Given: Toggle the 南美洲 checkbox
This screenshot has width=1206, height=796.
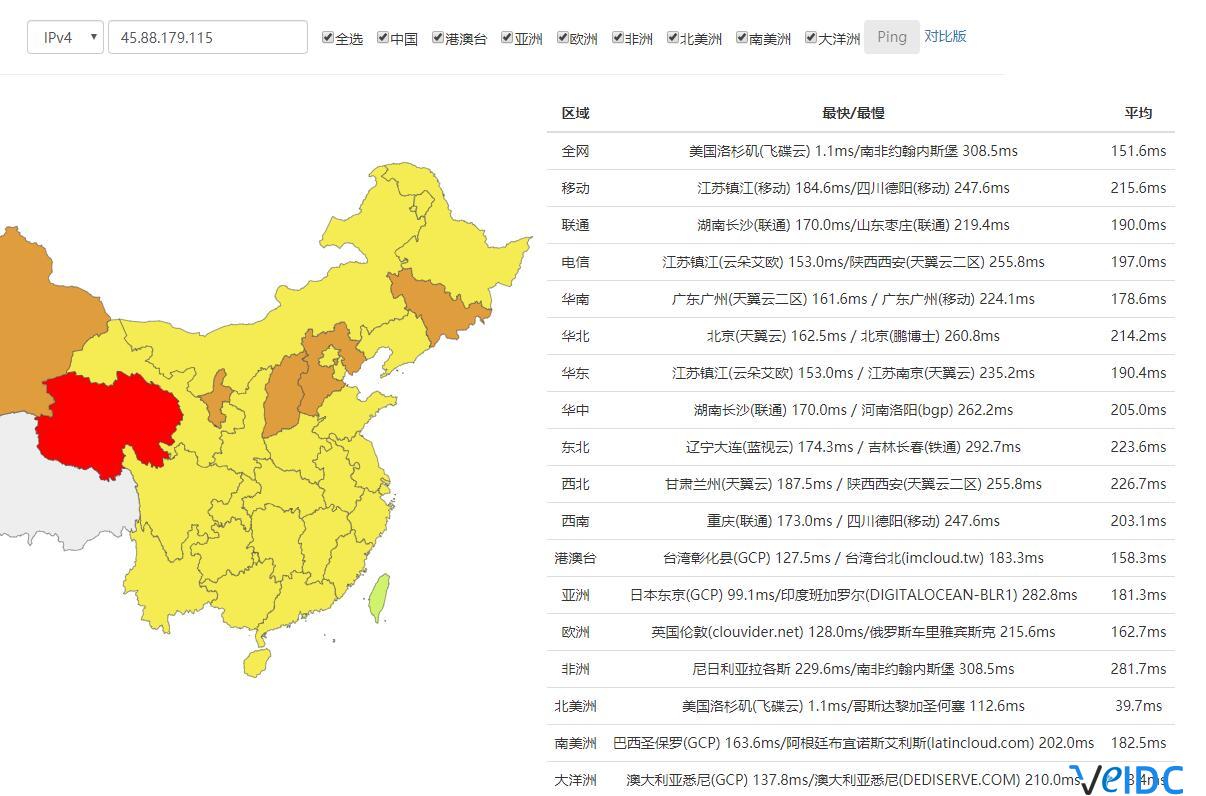Looking at the screenshot, I should click(x=742, y=38).
